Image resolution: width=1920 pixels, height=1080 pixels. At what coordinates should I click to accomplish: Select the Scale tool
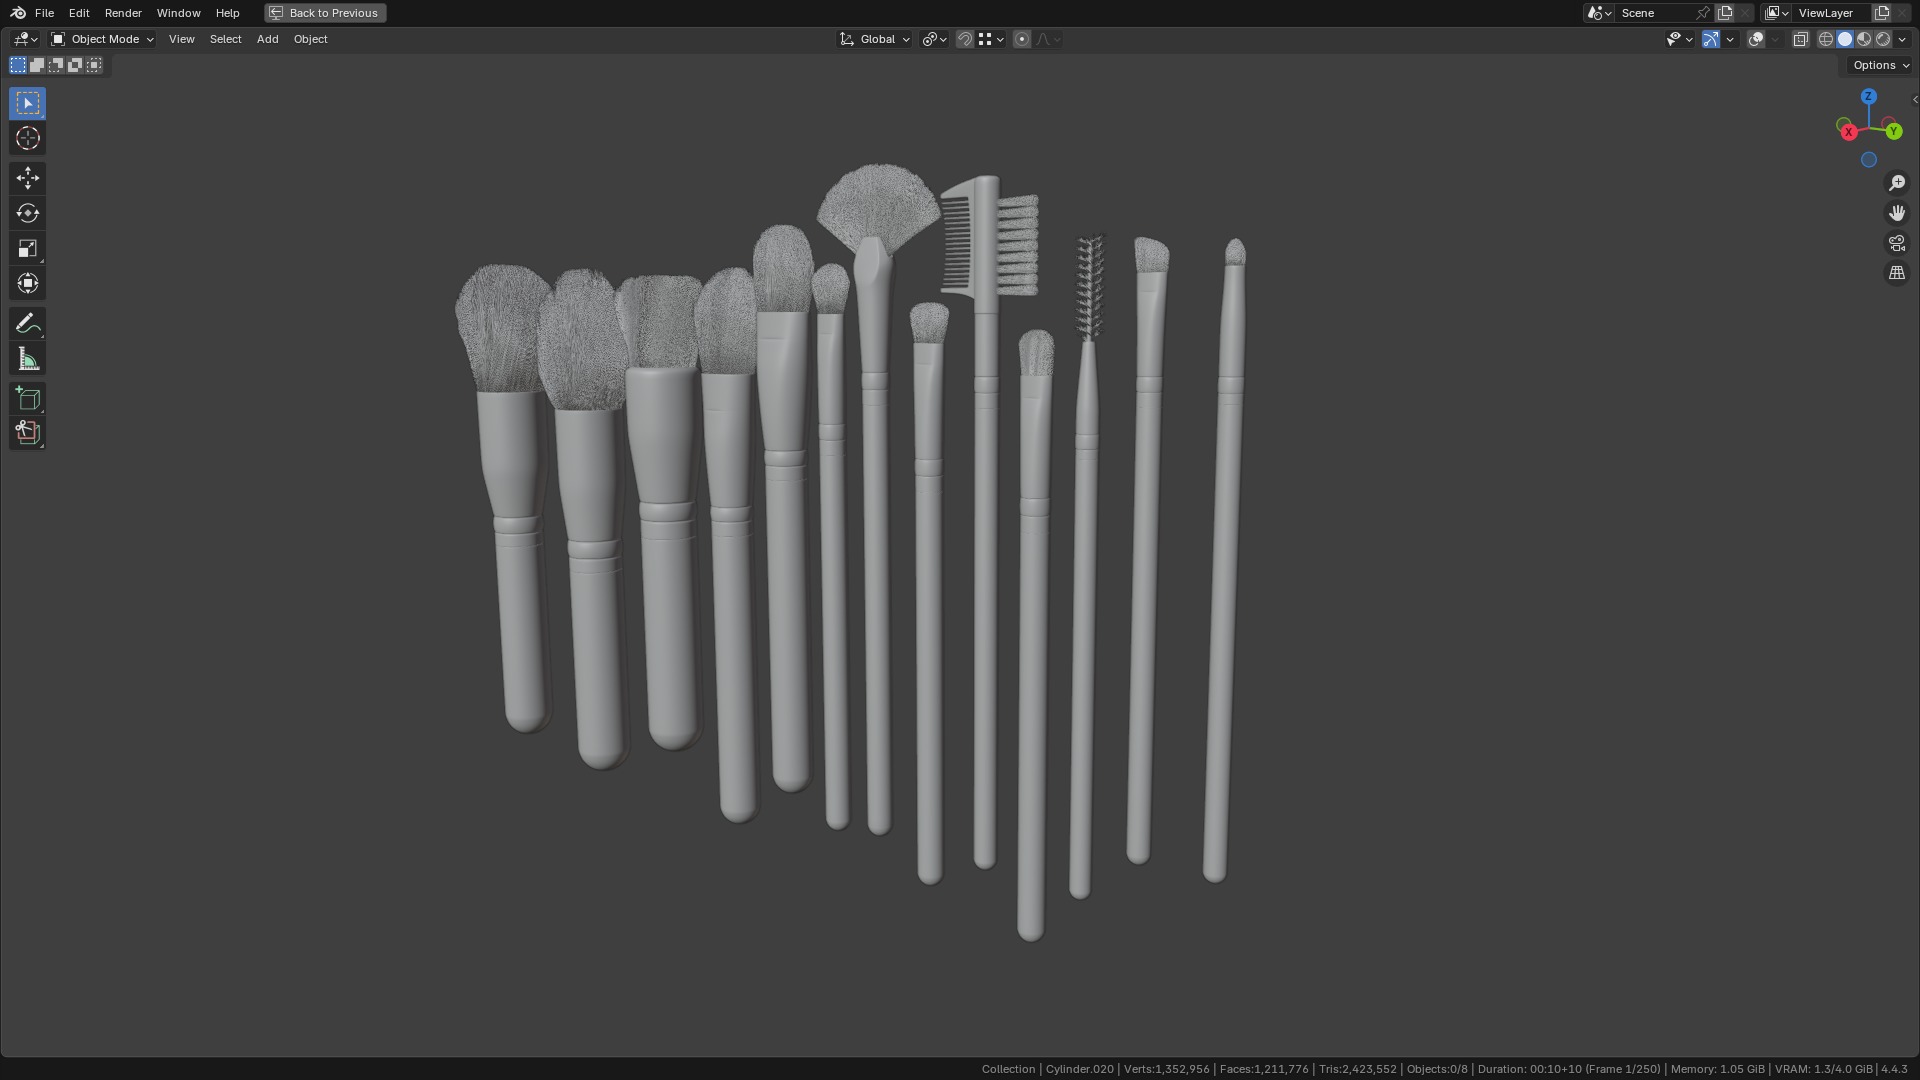coord(27,248)
